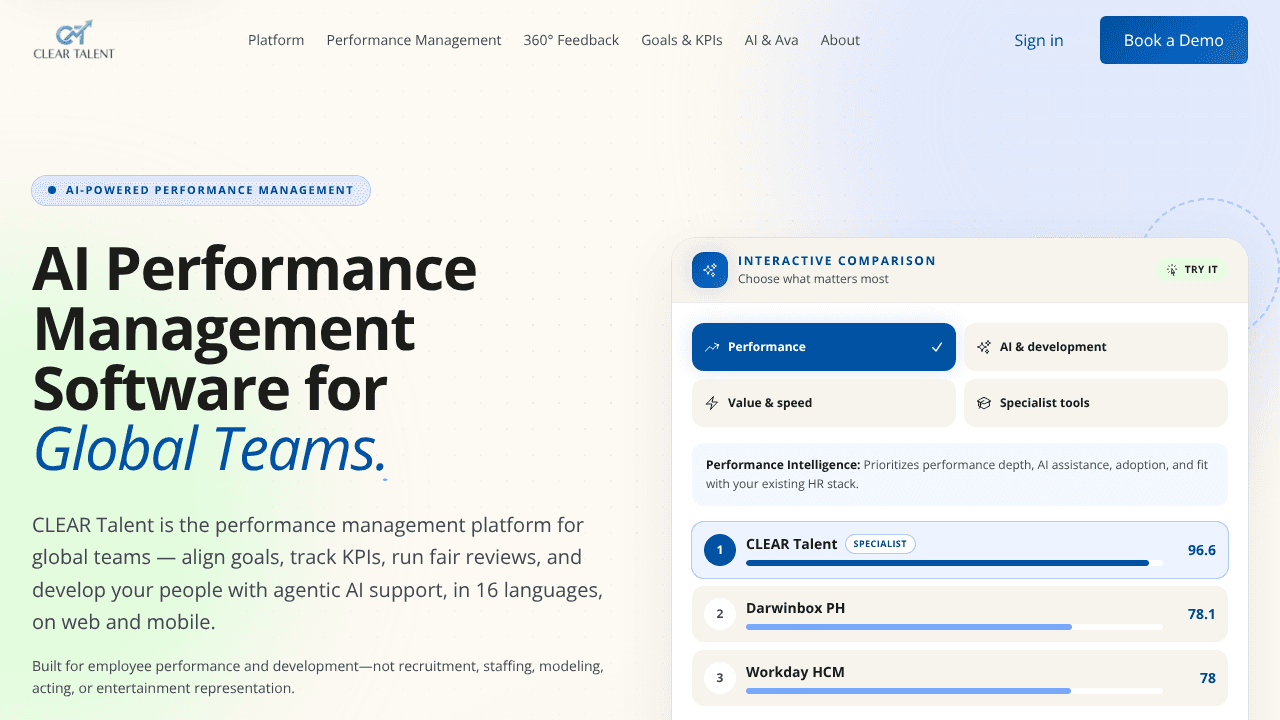Click the 78.1 score value
The width and height of the screenshot is (1280, 720).
[1202, 614]
